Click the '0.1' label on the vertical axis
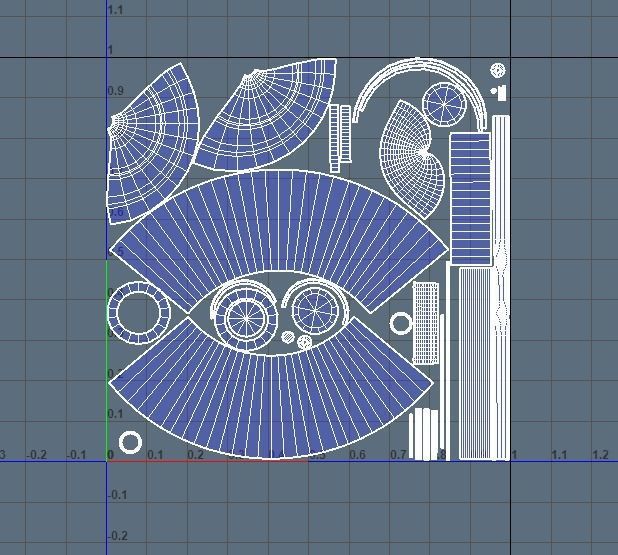This screenshot has height=555, width=618. pos(115,413)
